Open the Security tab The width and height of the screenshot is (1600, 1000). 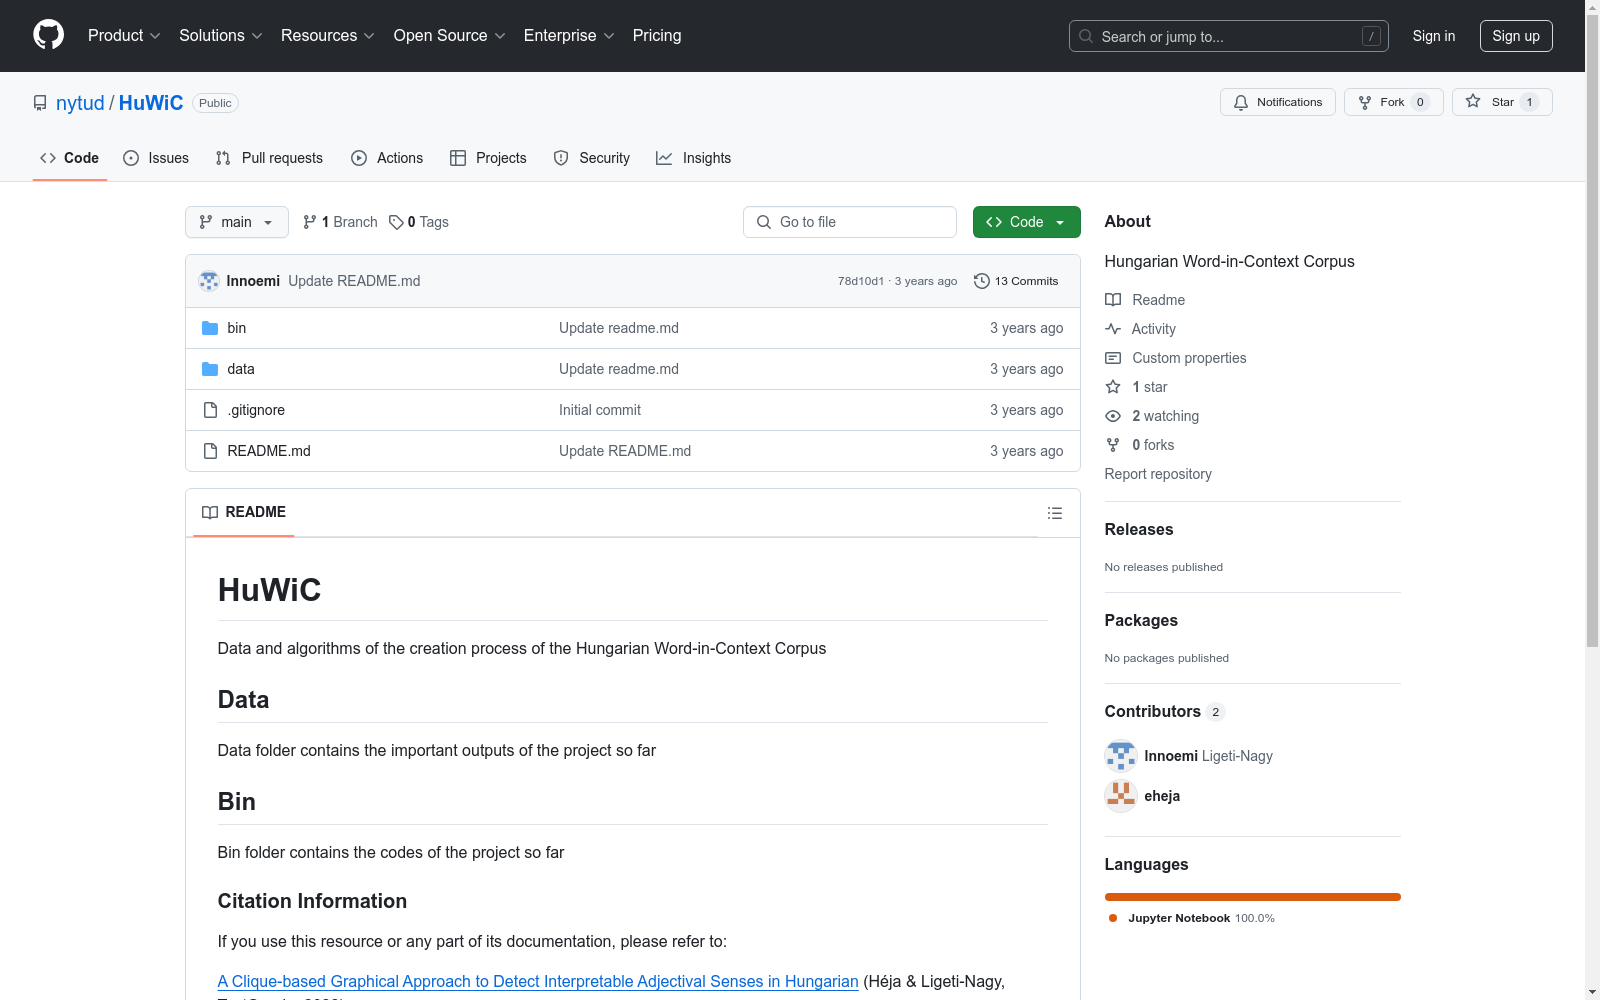(x=592, y=158)
